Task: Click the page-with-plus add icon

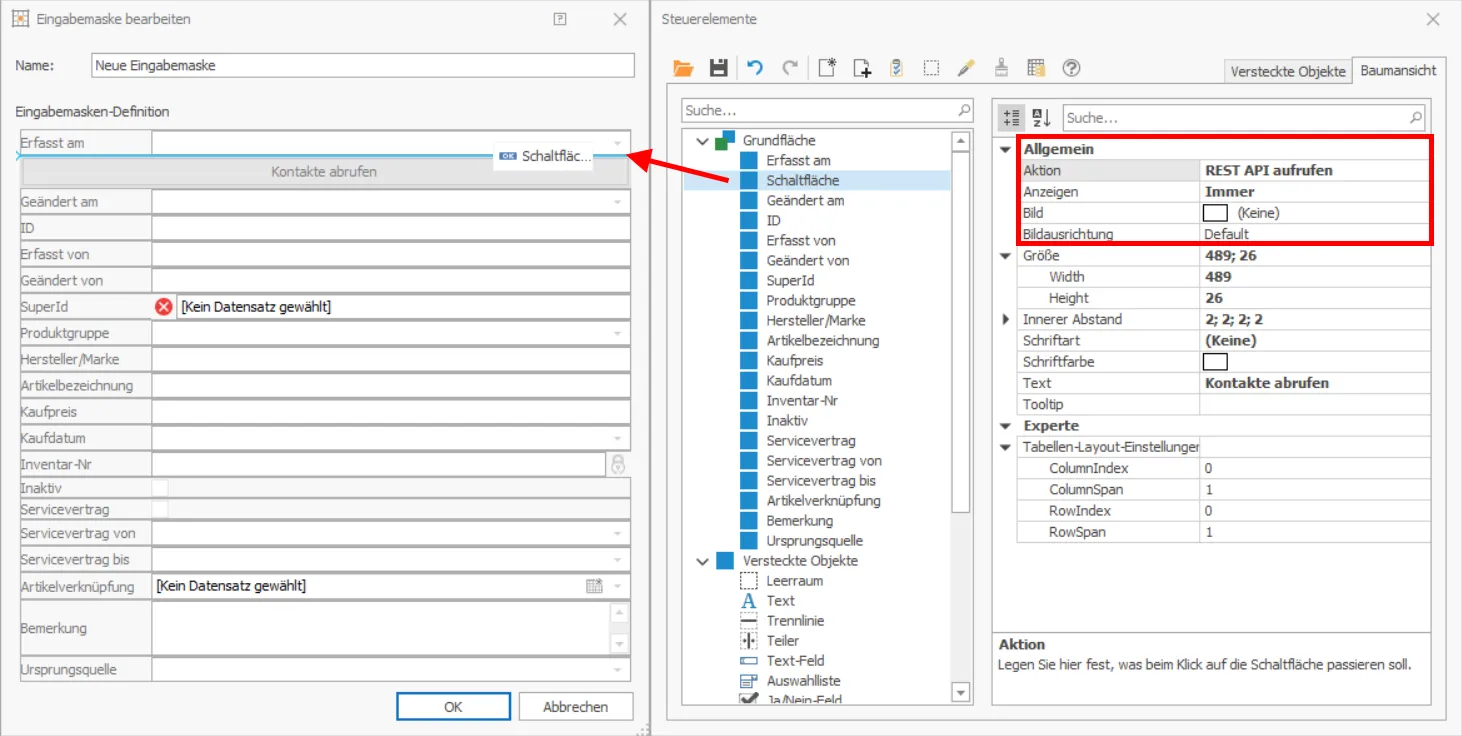Action: tap(862, 68)
